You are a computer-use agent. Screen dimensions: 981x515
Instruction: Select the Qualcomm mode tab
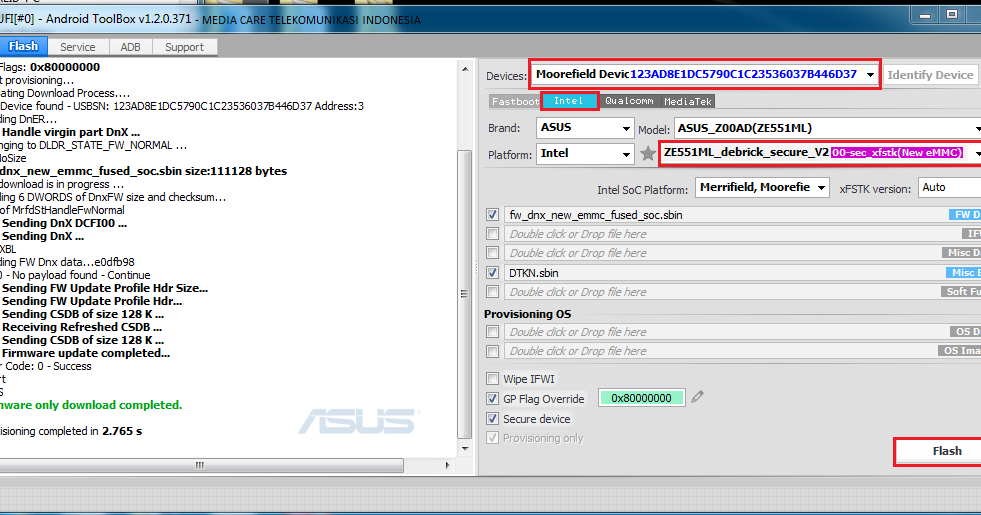(629, 101)
